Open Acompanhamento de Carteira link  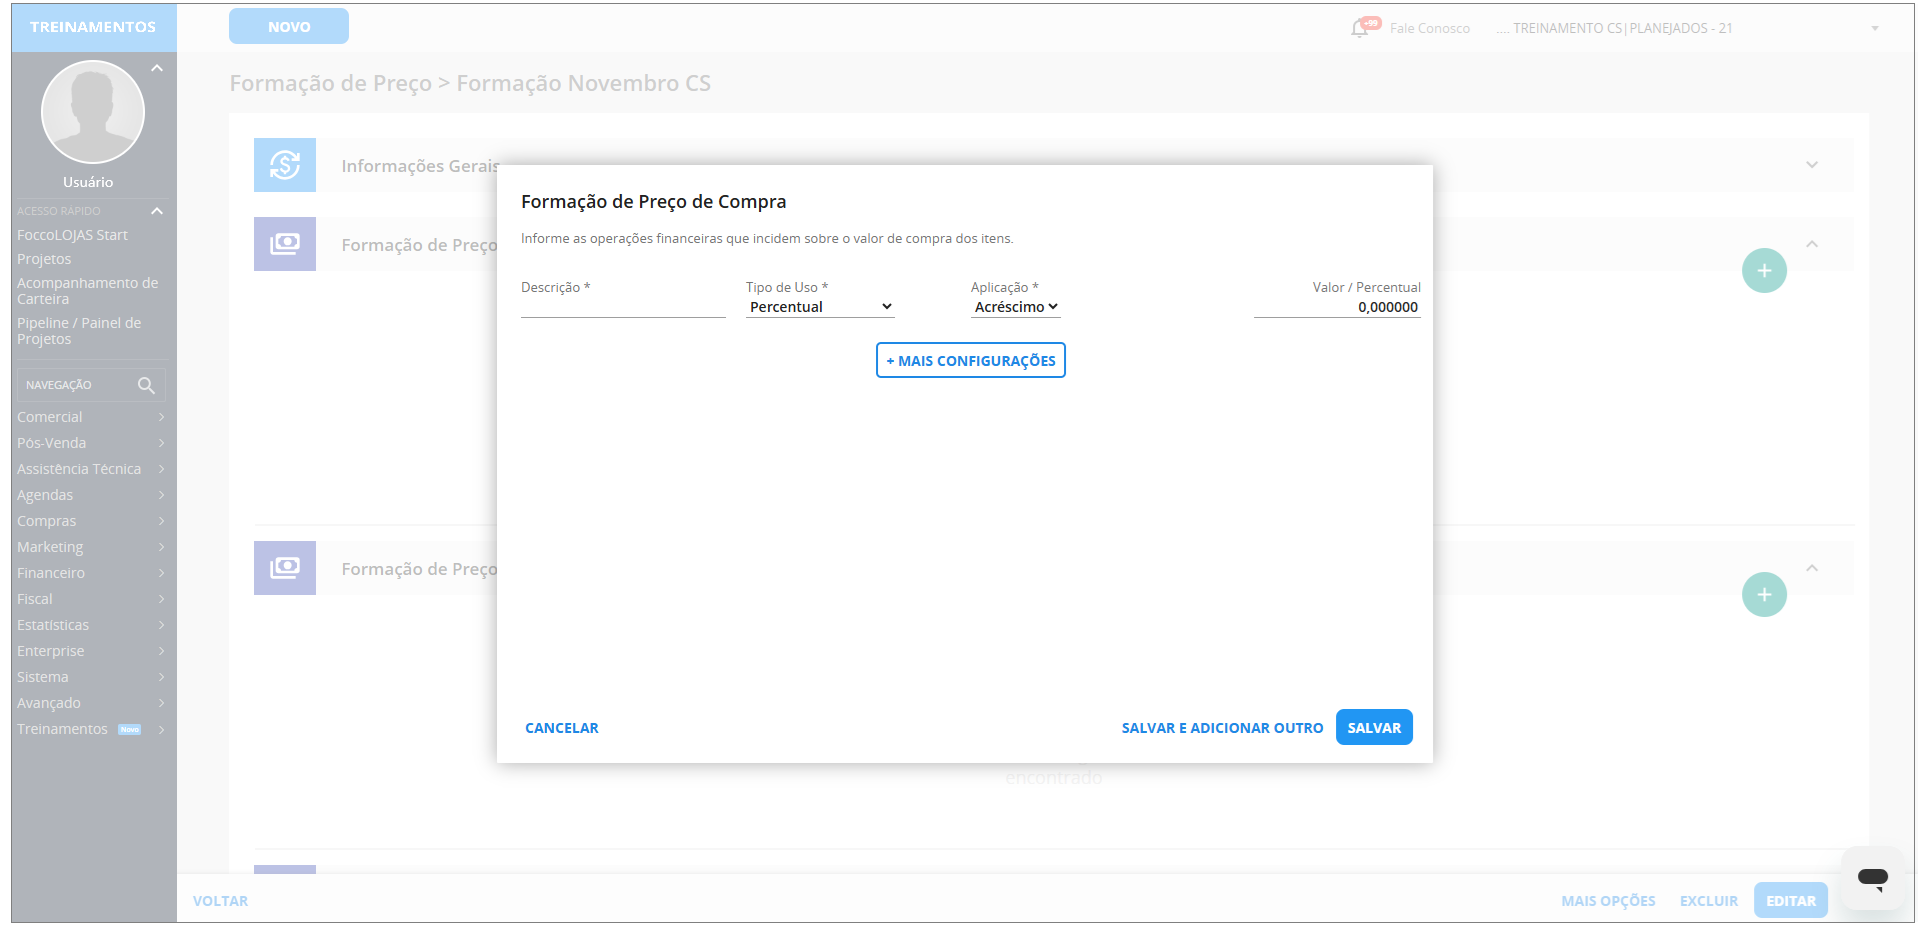[x=87, y=291]
